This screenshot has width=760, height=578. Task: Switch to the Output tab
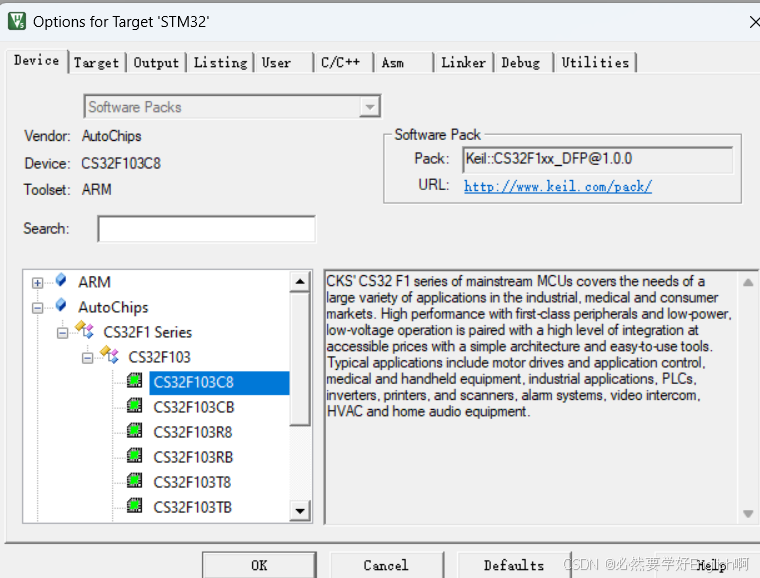point(156,63)
